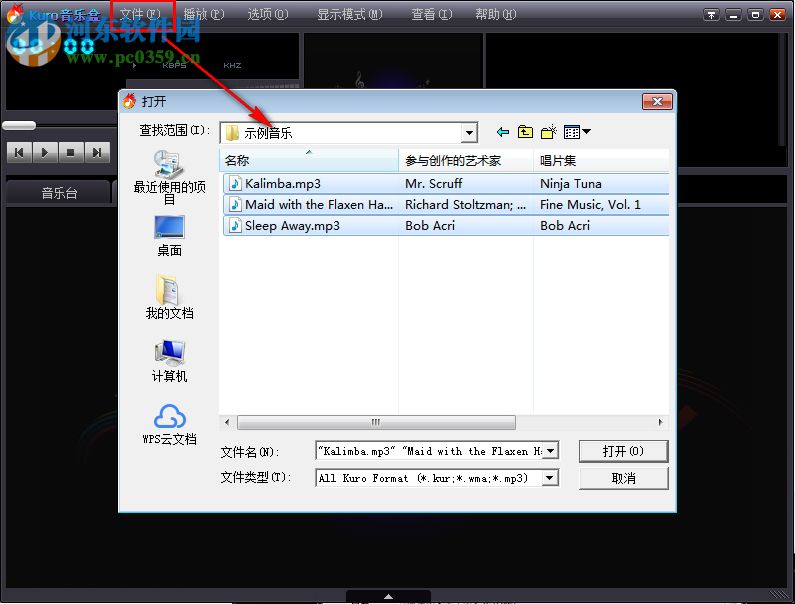
Task: Click Bob Acri artist cell
Action: pyautogui.click(x=430, y=226)
